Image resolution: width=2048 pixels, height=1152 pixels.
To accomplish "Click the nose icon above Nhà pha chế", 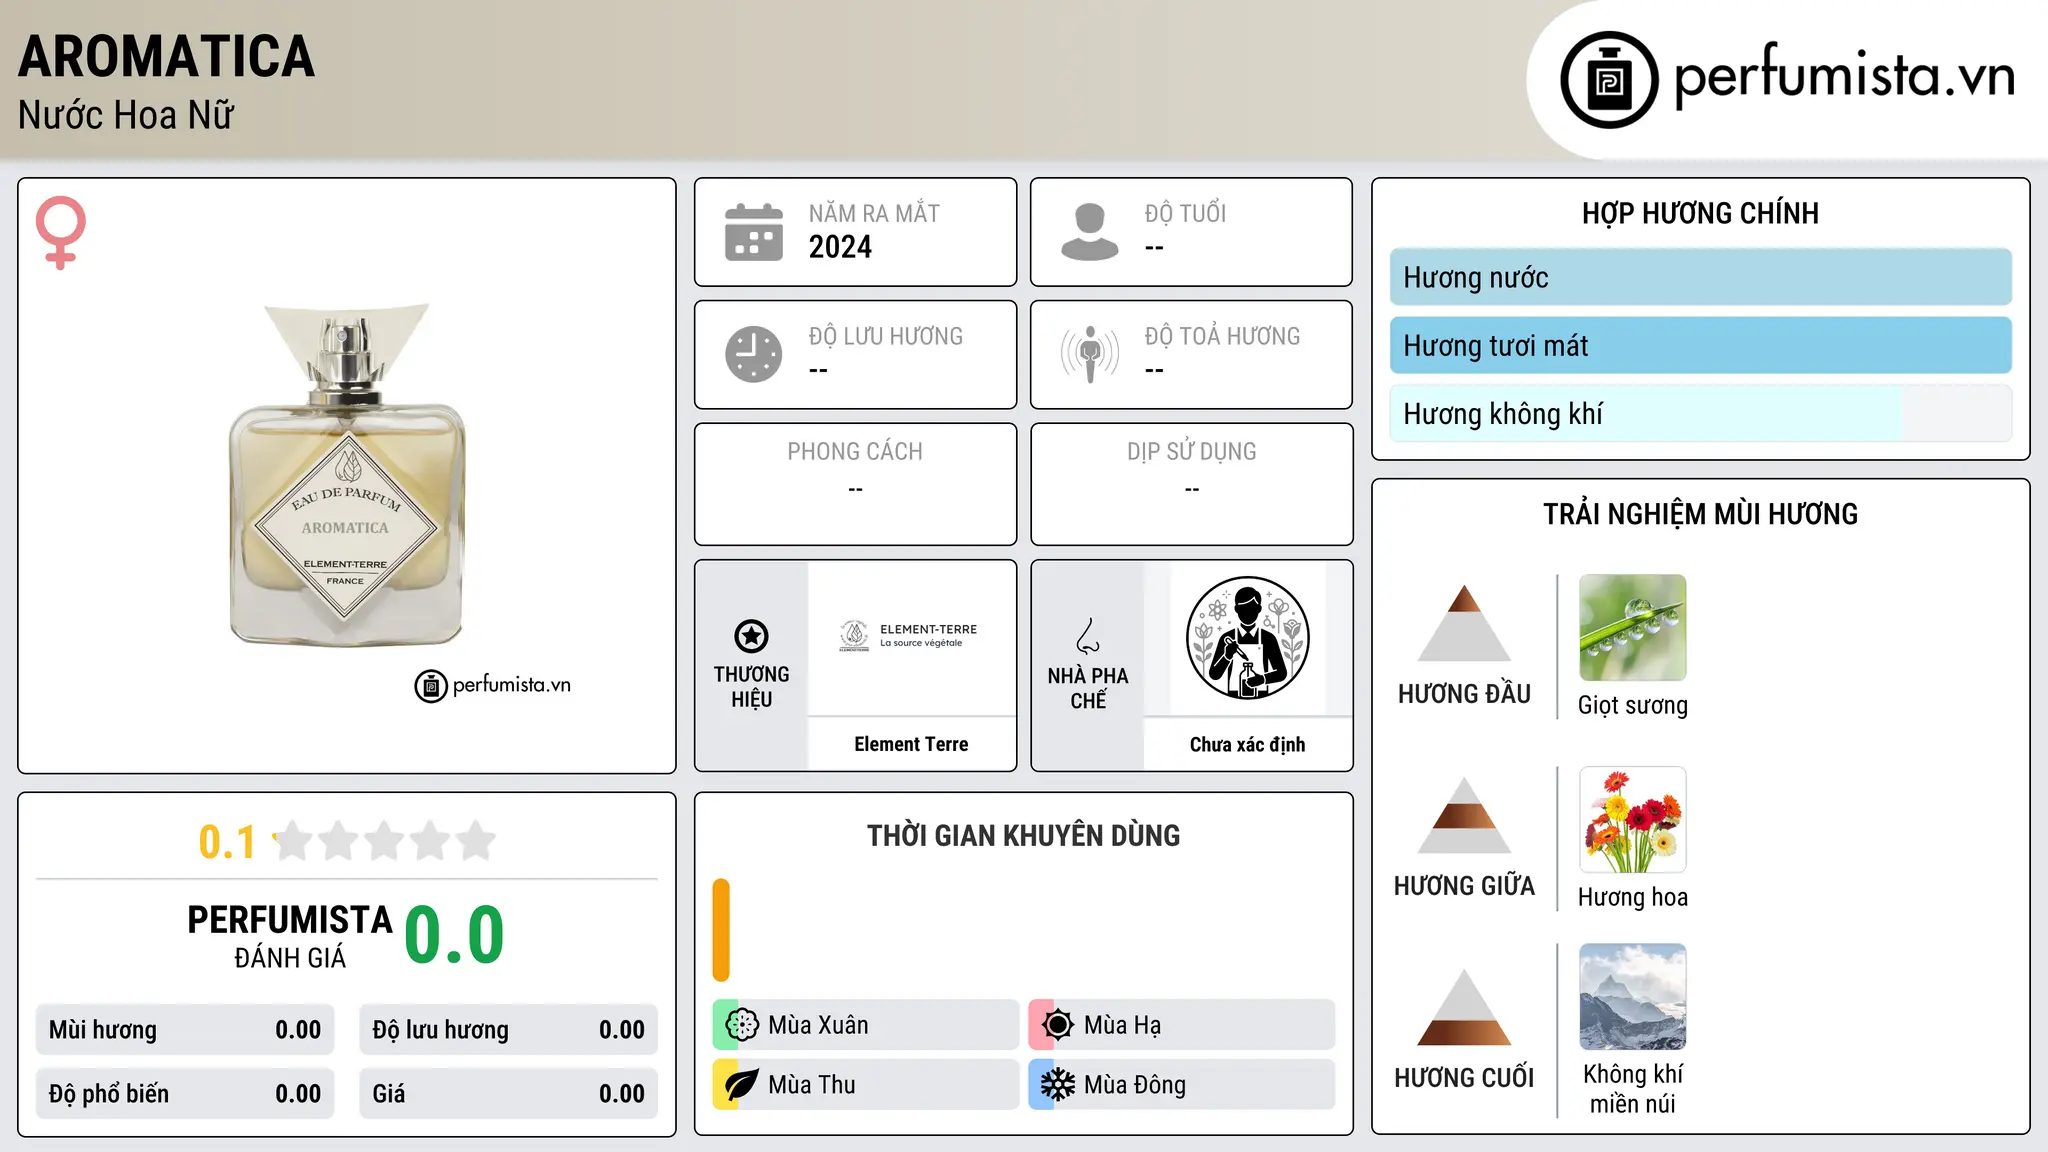I will coord(1088,636).
